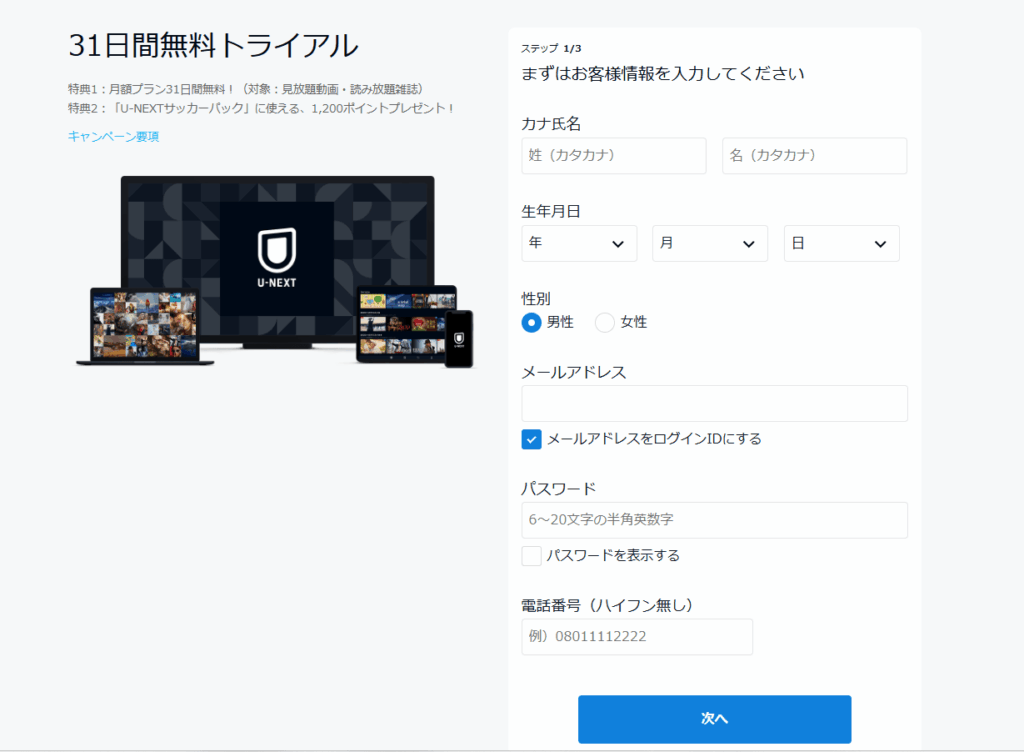The height and width of the screenshot is (752, 1024).
Task: Enable パスワードを表示する checkbox
Action: (532, 556)
